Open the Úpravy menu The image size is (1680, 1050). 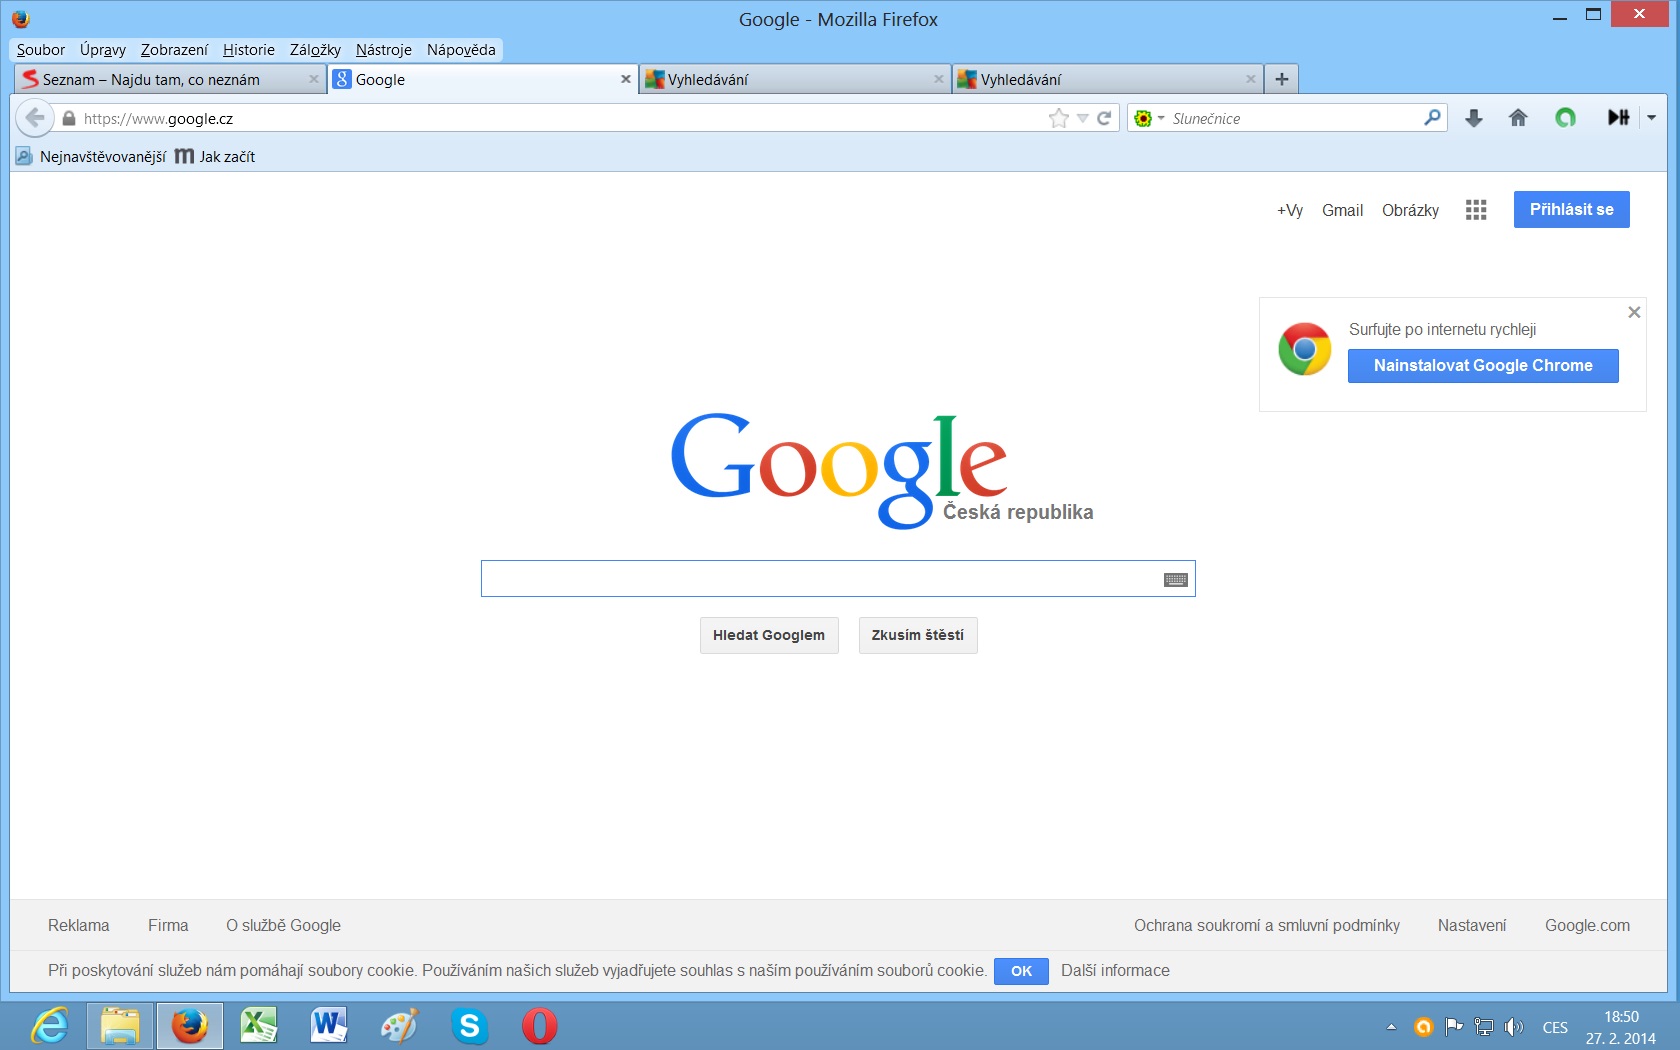point(103,50)
